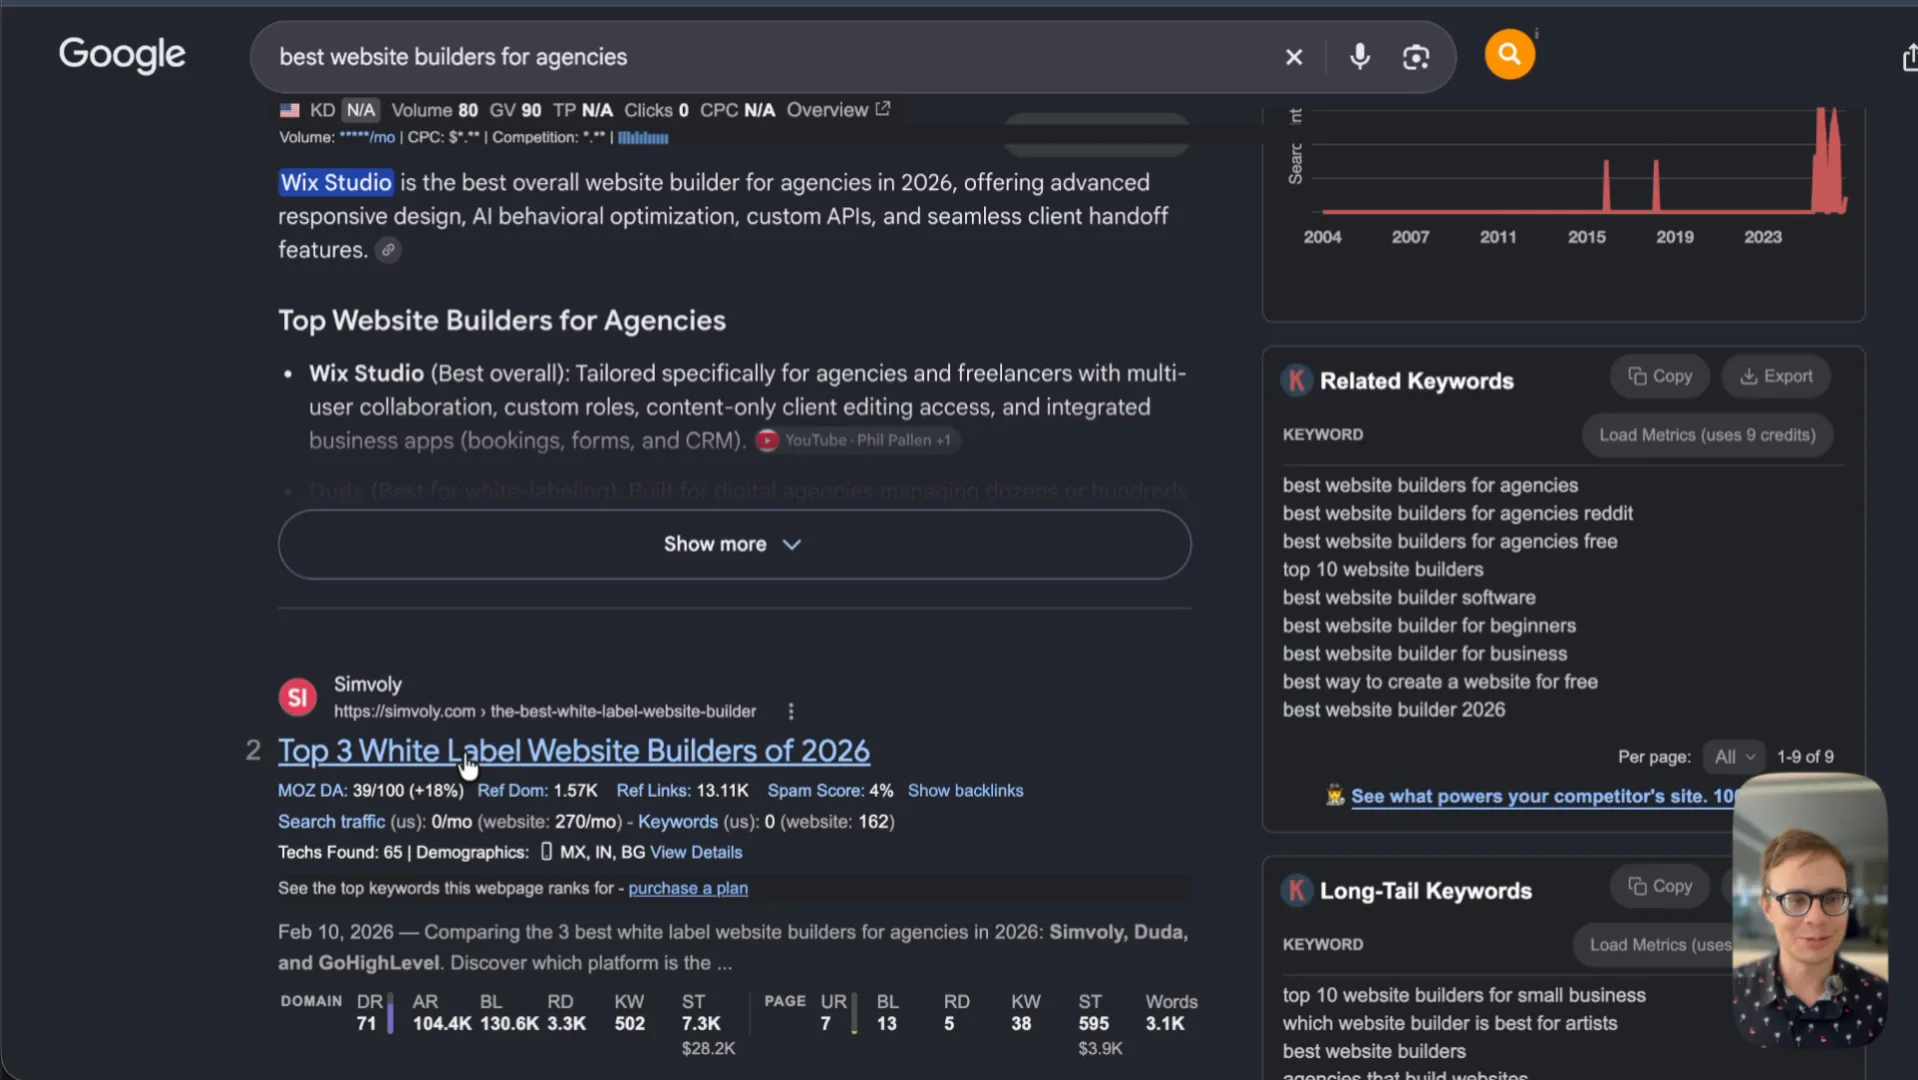Click the Ref Dom link

511,790
